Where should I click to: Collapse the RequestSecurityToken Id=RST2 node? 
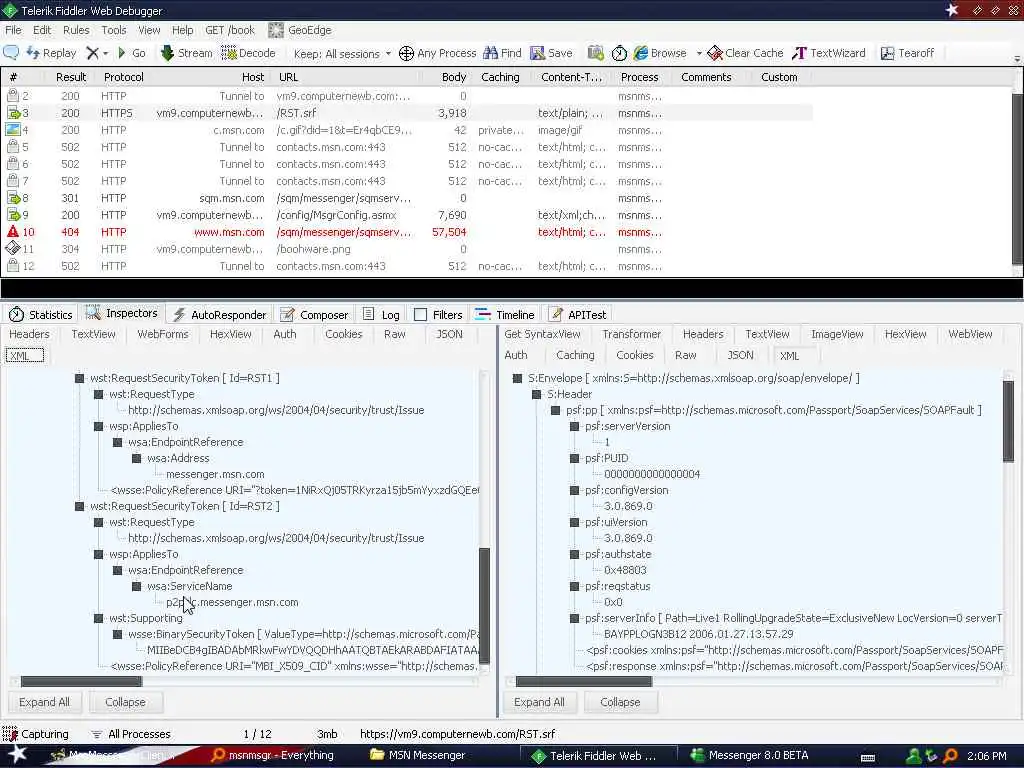pos(80,506)
